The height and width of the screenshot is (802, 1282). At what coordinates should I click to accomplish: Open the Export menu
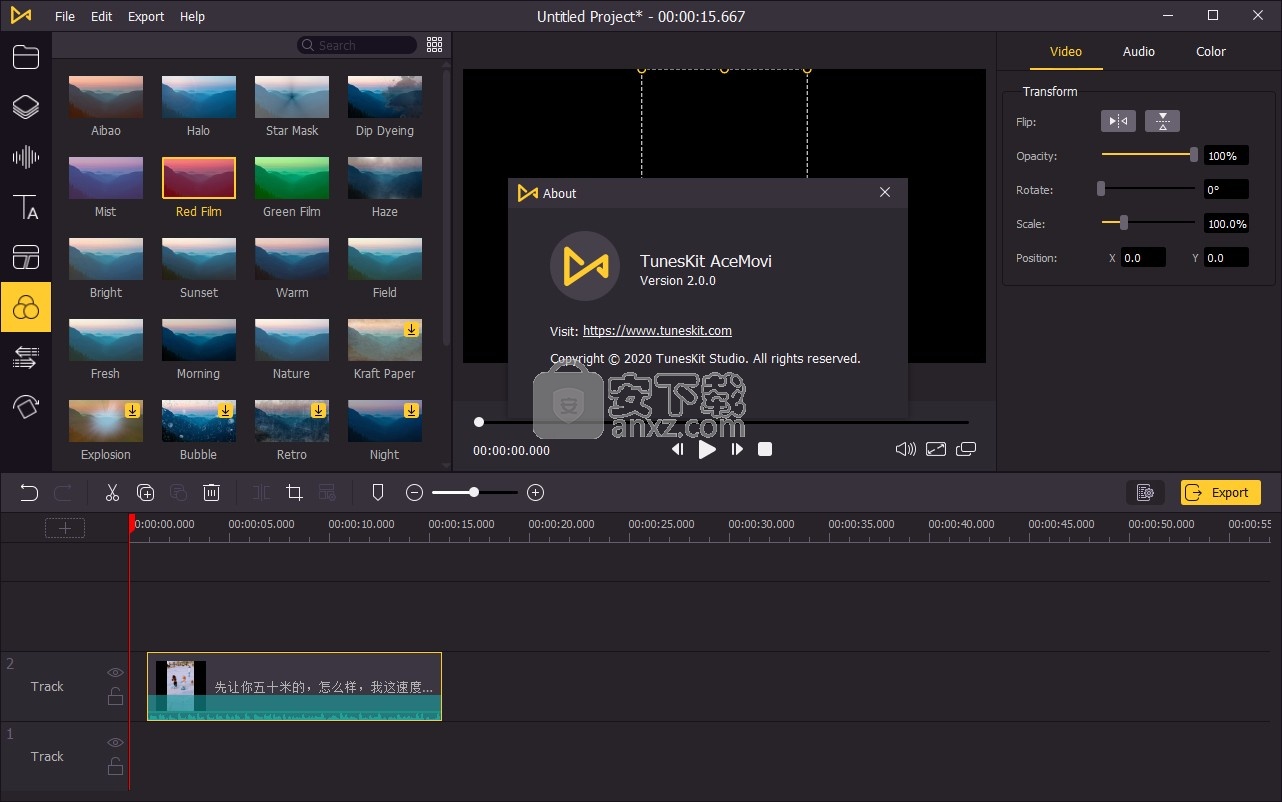coord(146,16)
